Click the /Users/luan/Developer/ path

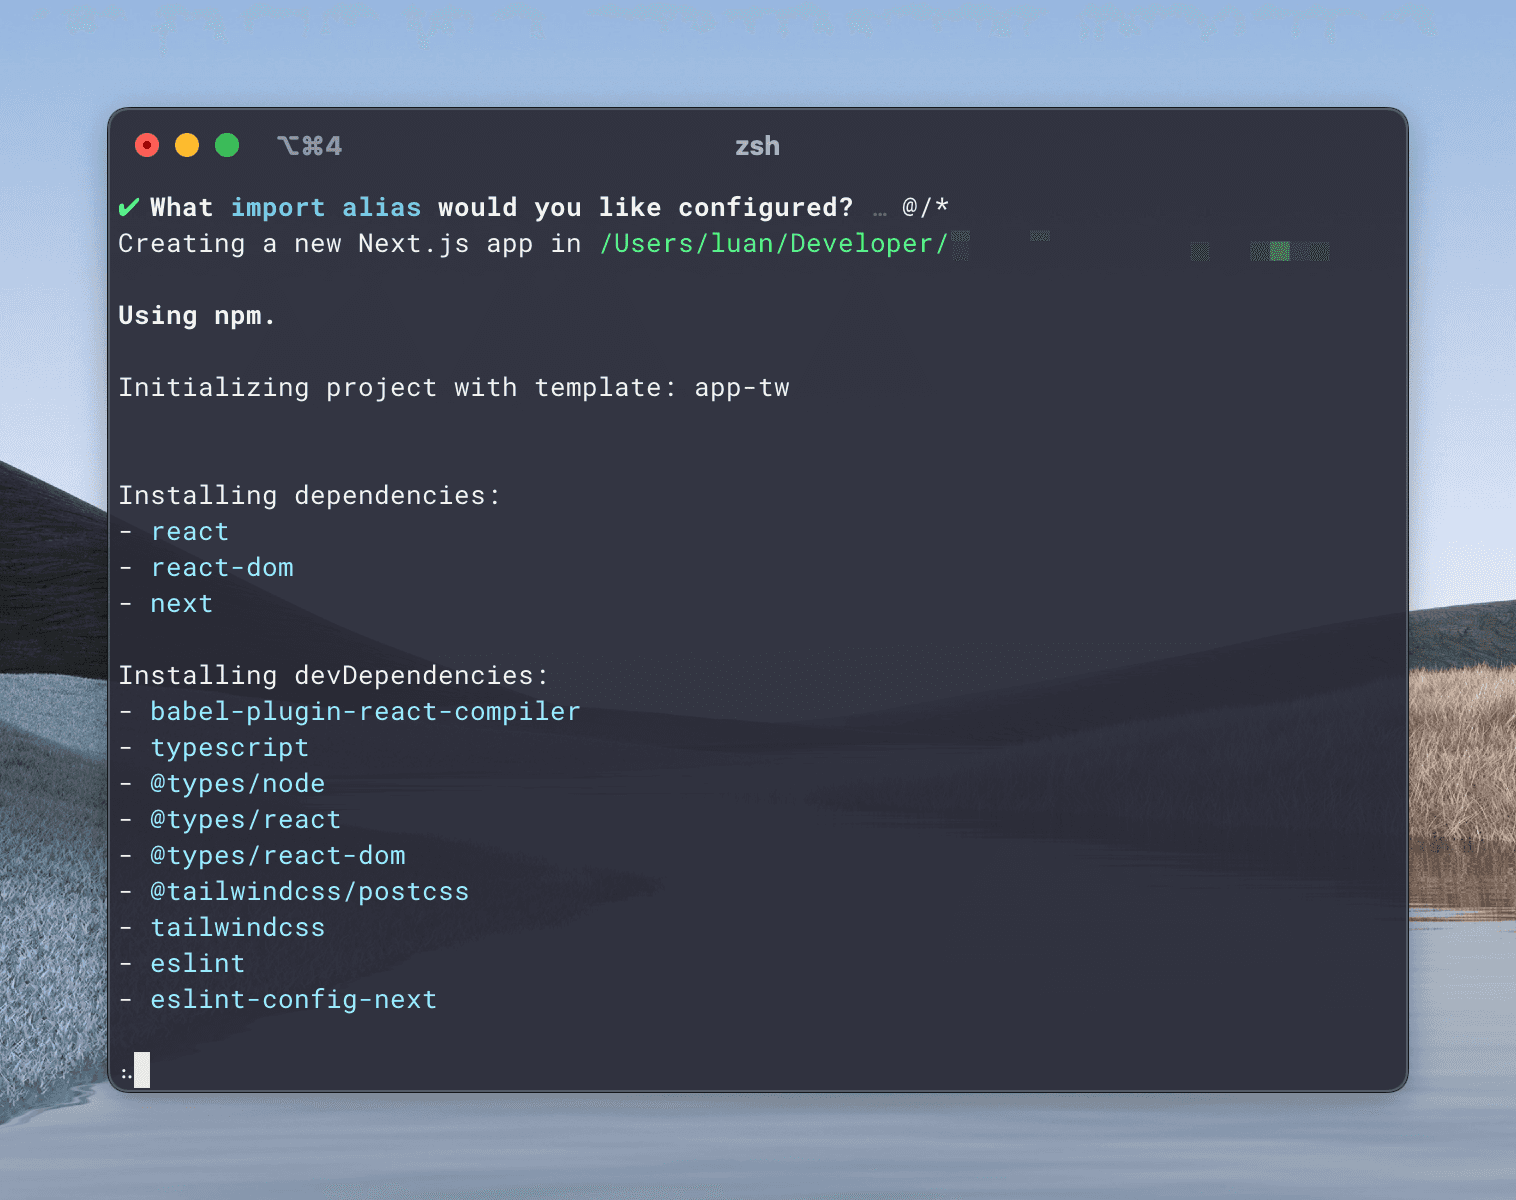(x=773, y=244)
